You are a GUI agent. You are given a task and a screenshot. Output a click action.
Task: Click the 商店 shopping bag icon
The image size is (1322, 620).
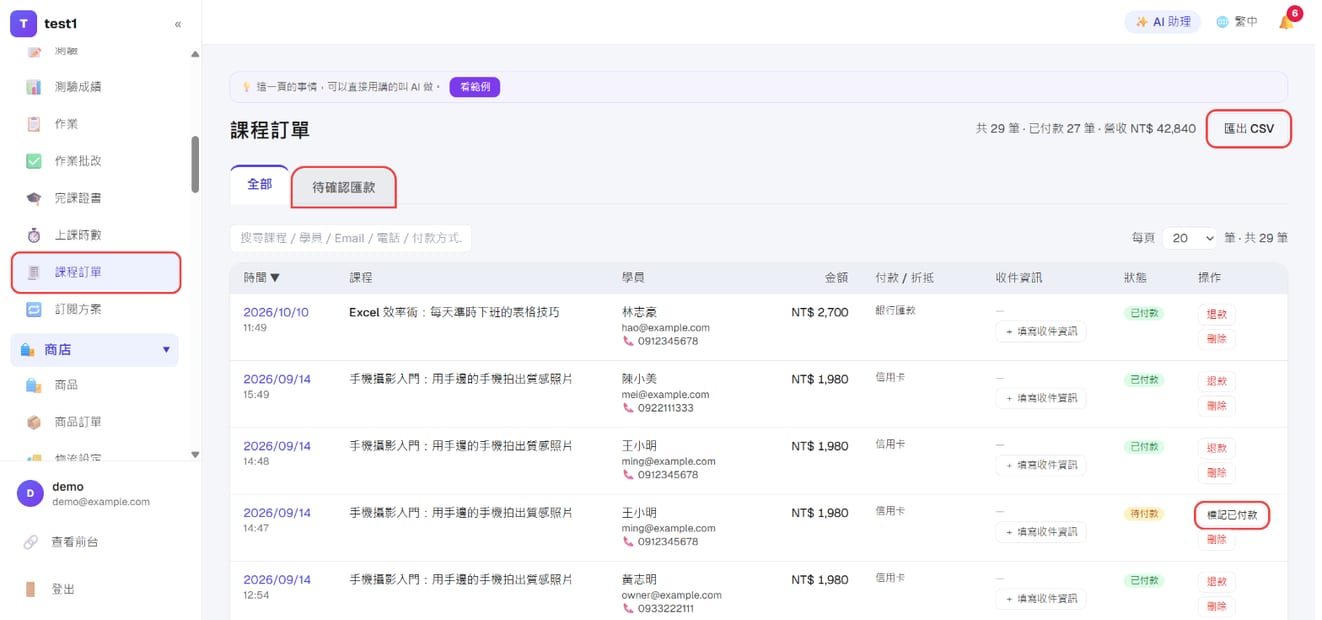(x=27, y=350)
